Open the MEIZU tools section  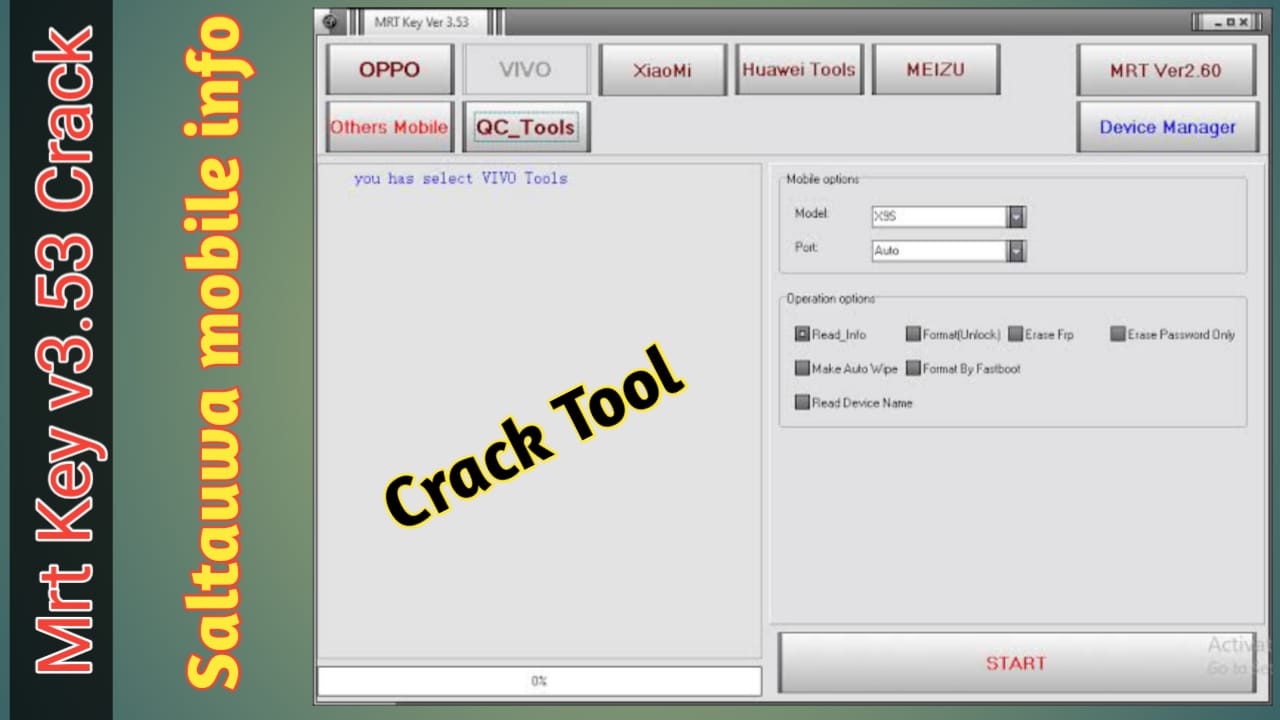tap(936, 70)
